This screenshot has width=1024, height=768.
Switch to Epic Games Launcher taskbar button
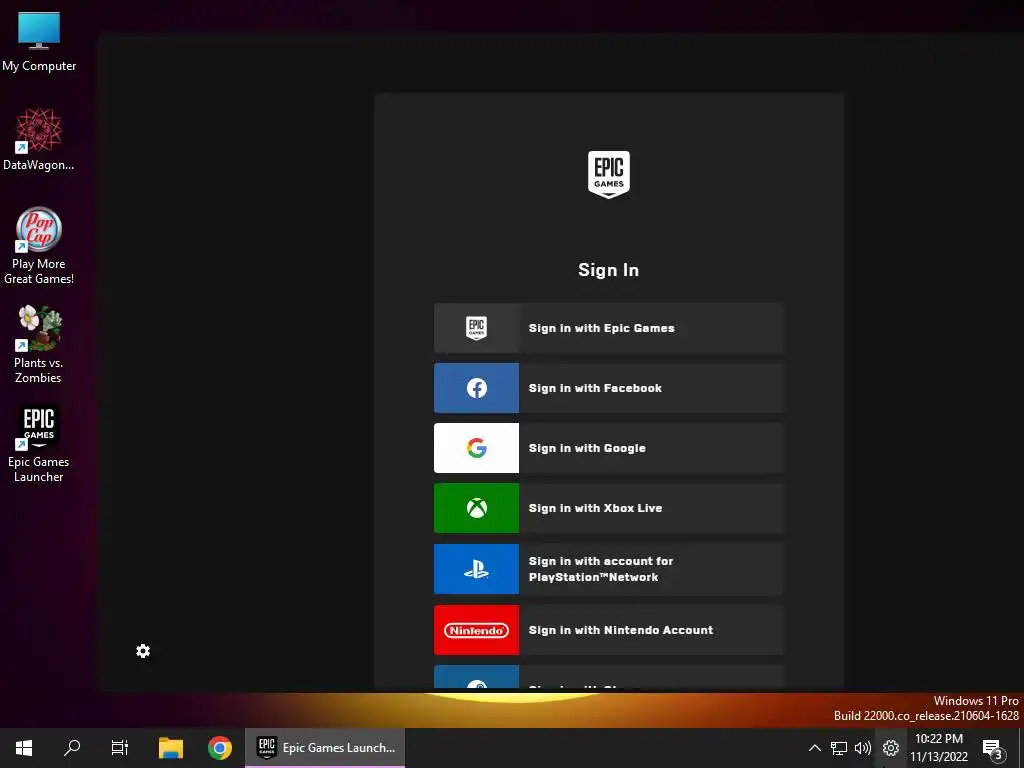point(325,748)
